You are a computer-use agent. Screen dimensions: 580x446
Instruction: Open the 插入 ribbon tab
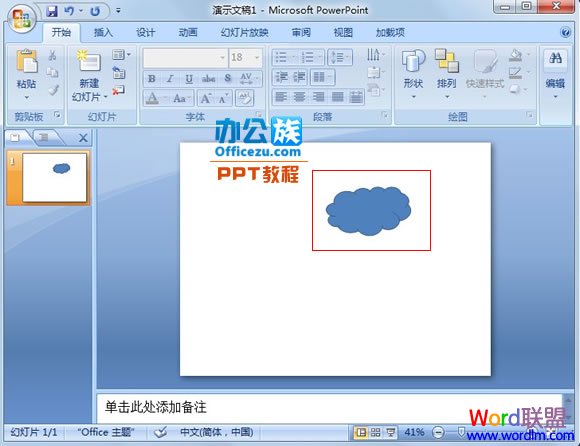click(103, 33)
